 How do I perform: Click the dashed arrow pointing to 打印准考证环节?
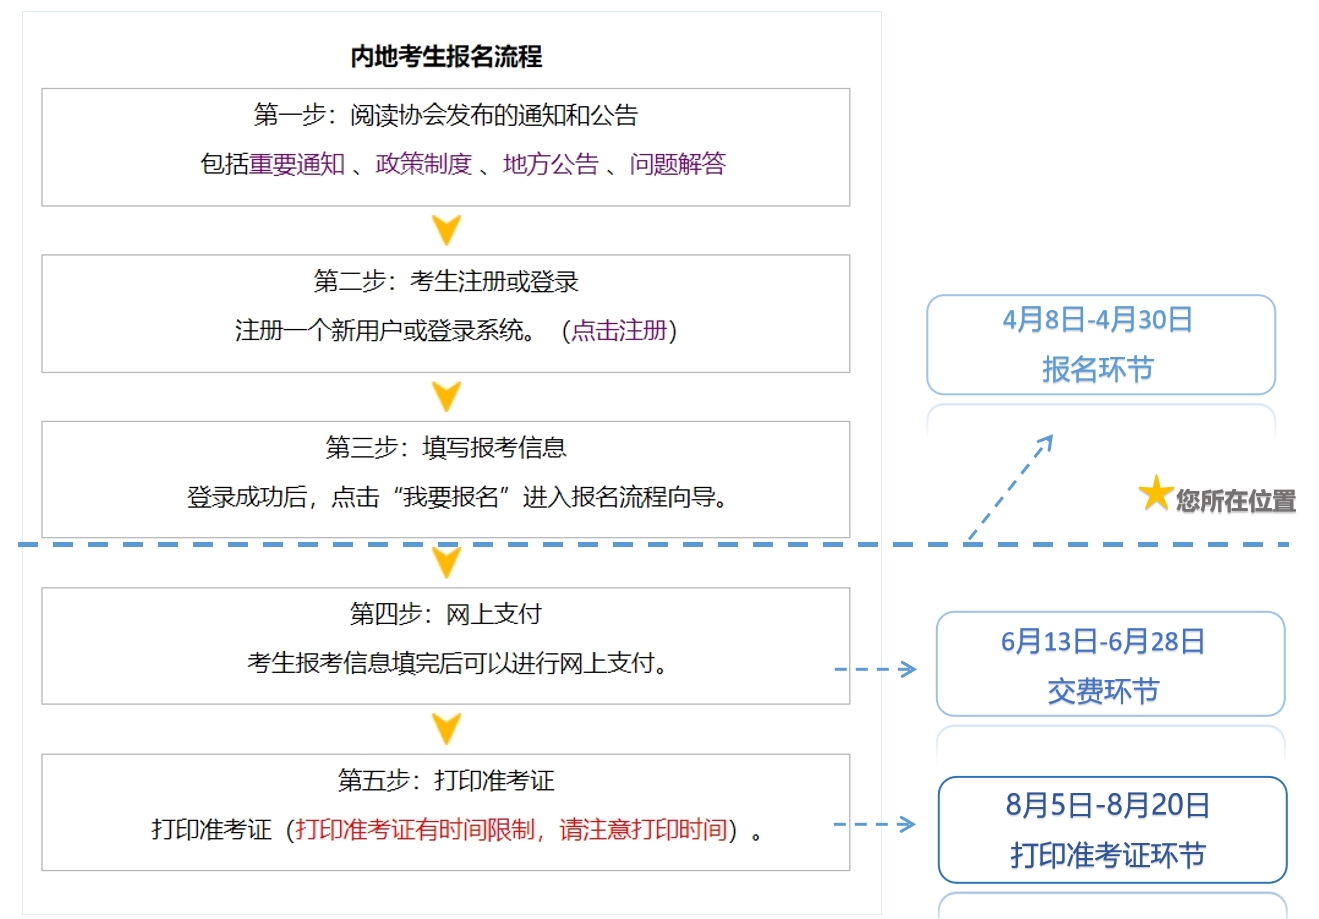(x=875, y=824)
